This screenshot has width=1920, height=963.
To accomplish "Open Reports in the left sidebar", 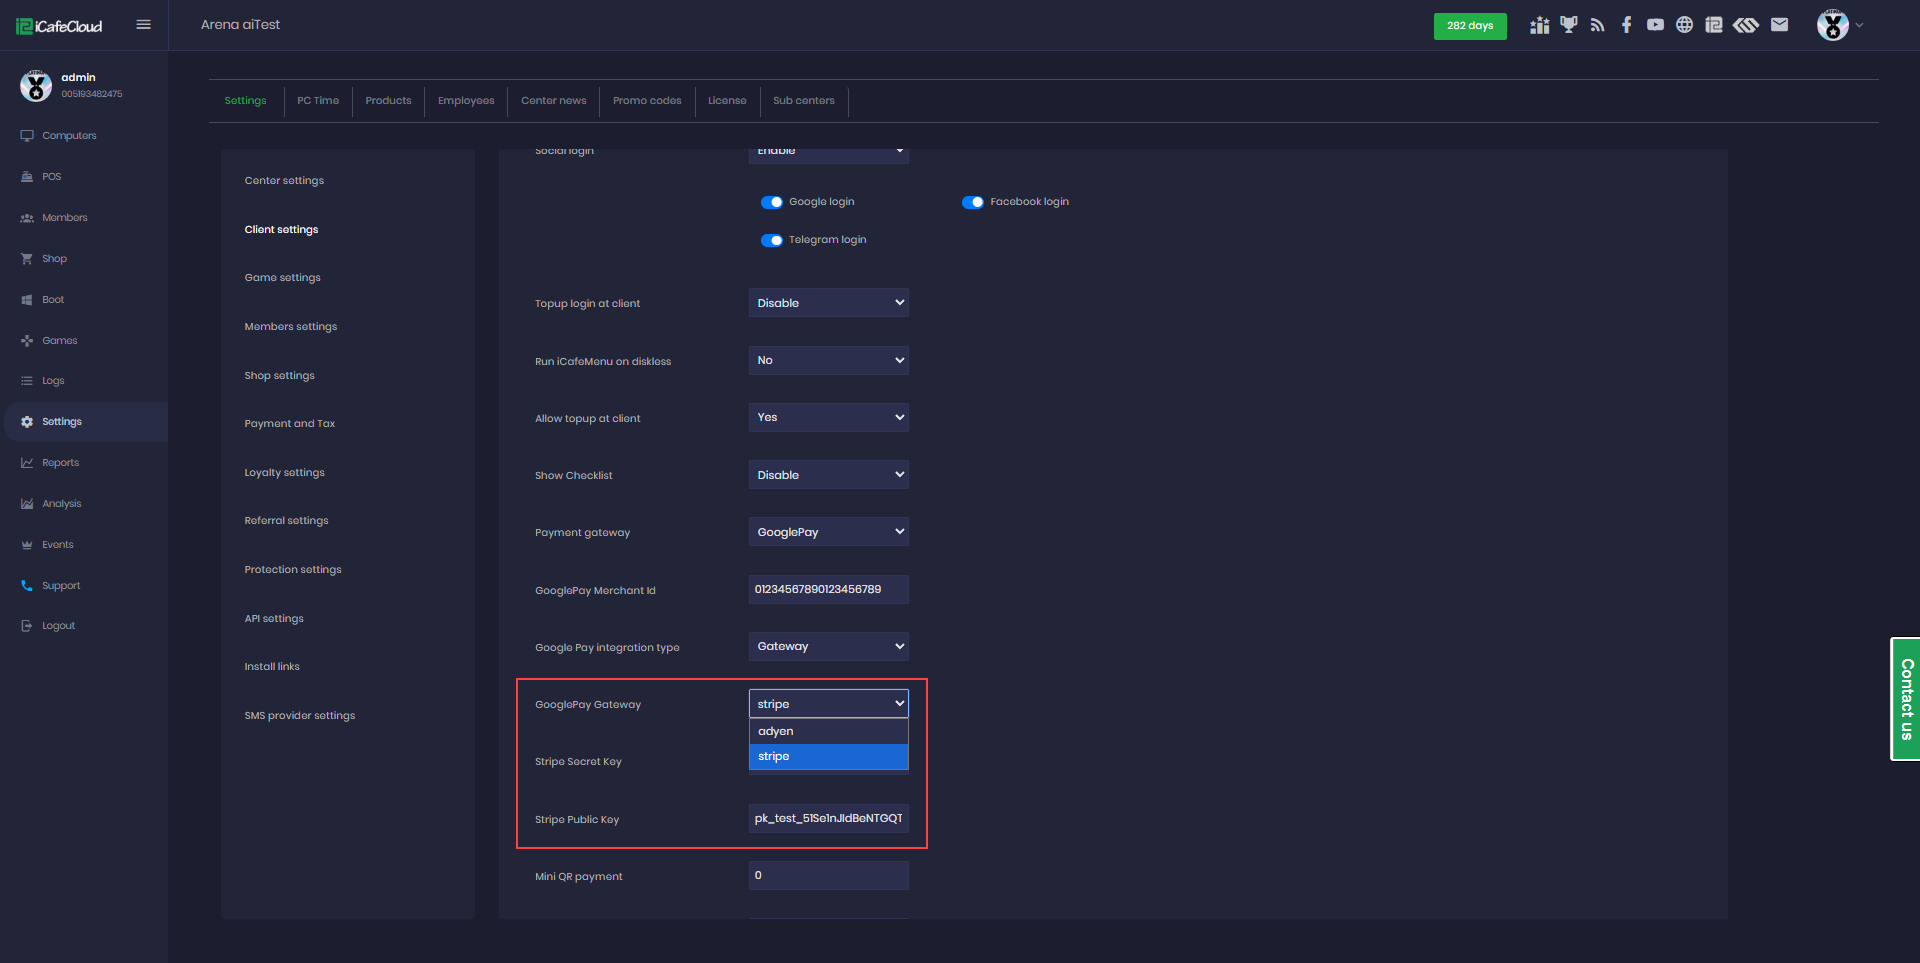I will (x=60, y=463).
